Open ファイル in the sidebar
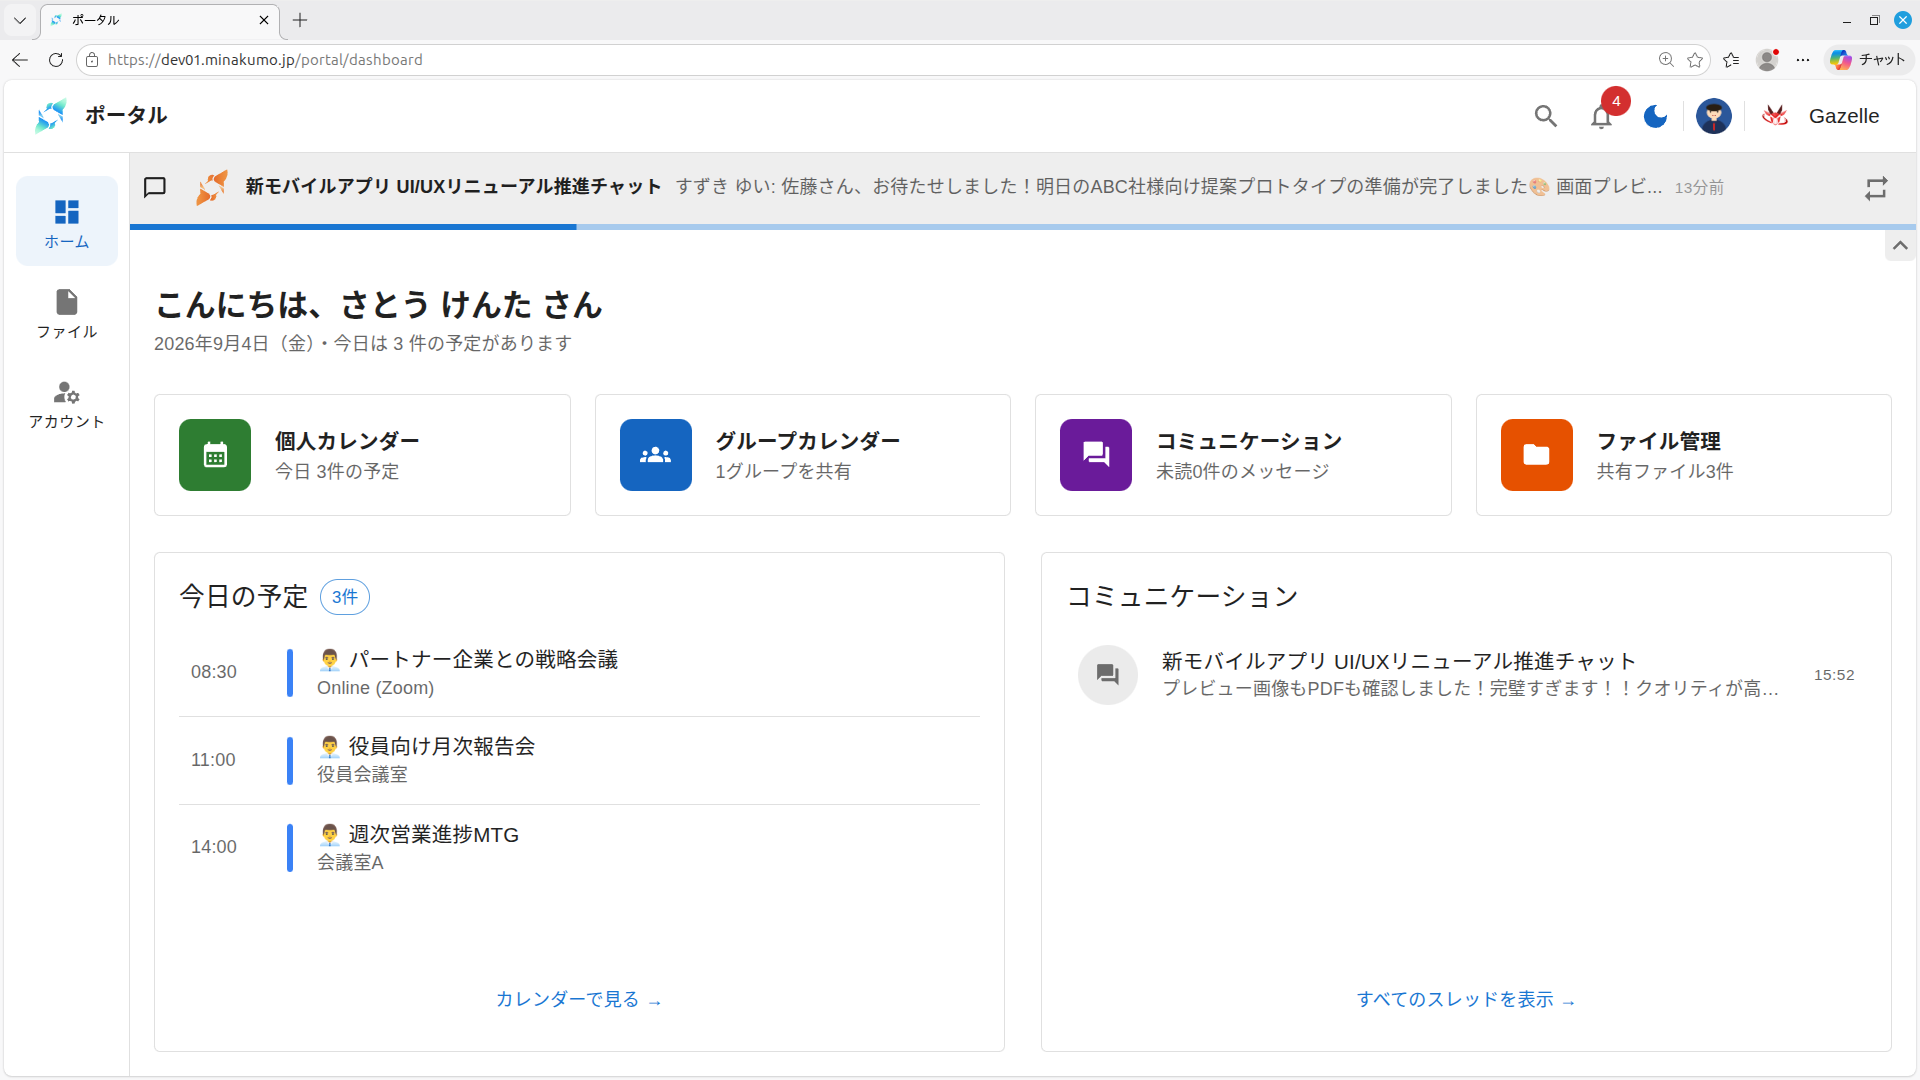Viewport: 1920px width, 1080px height. [x=67, y=313]
